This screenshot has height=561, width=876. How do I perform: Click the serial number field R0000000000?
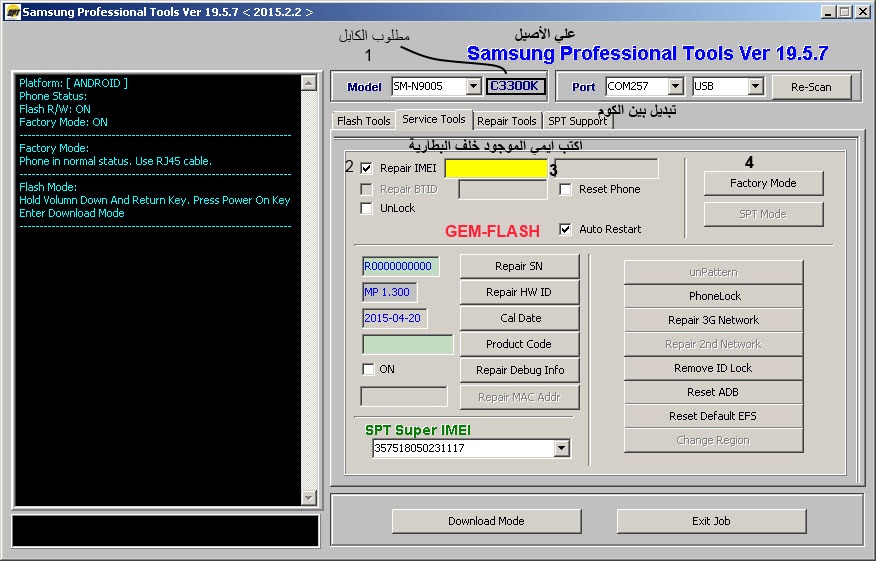click(x=401, y=267)
